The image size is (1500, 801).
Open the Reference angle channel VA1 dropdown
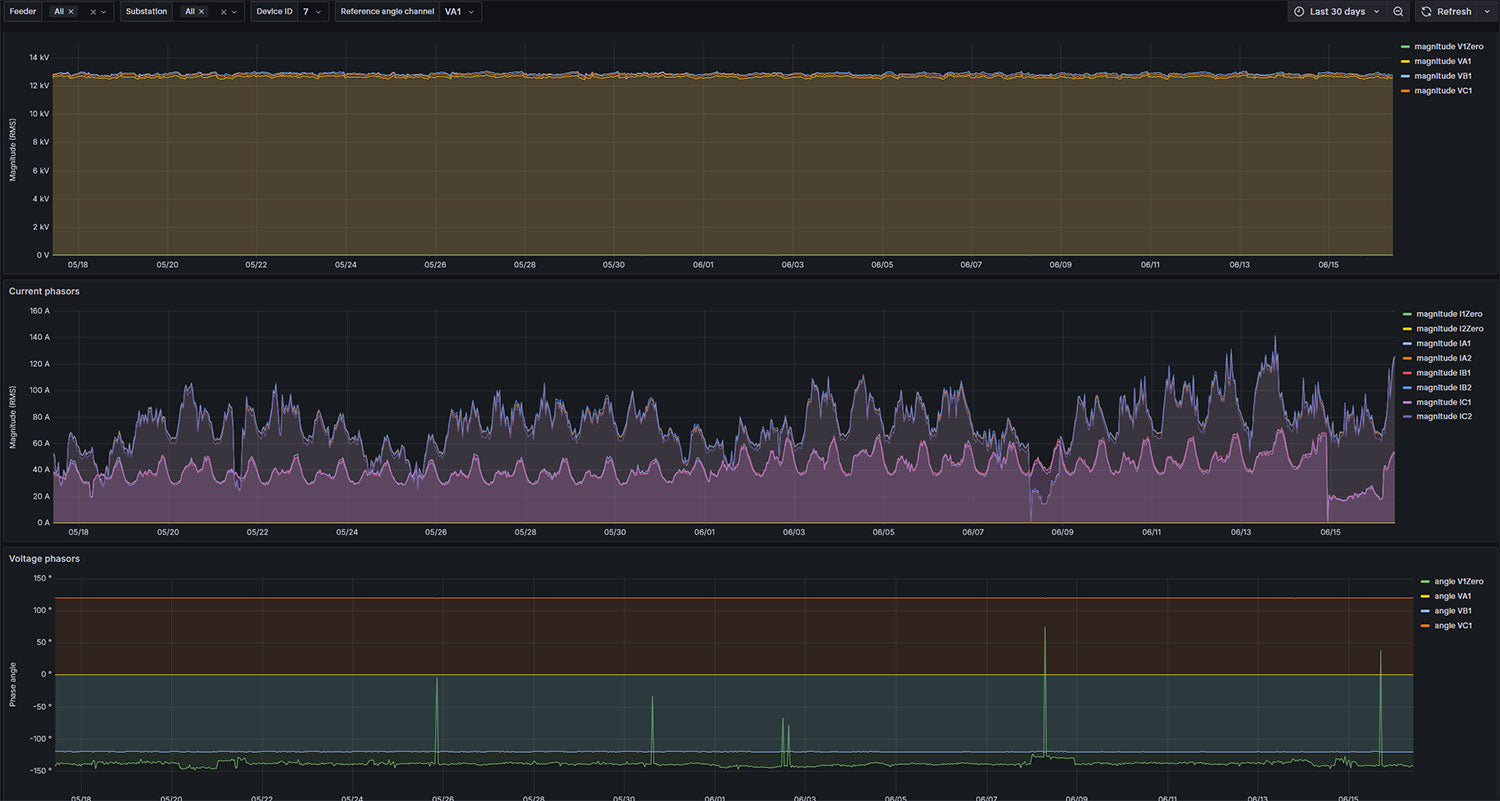460,12
